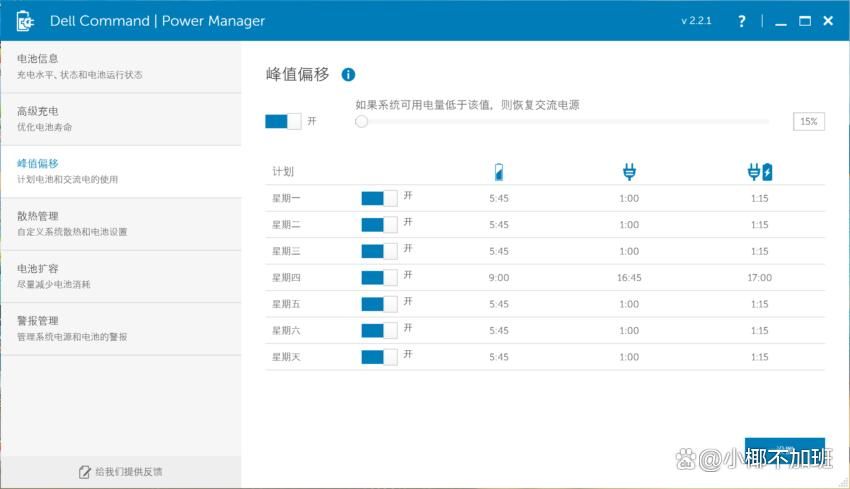This screenshot has height=489, width=850.
Task: Click the AC restore threshold slider handle
Action: [x=362, y=121]
